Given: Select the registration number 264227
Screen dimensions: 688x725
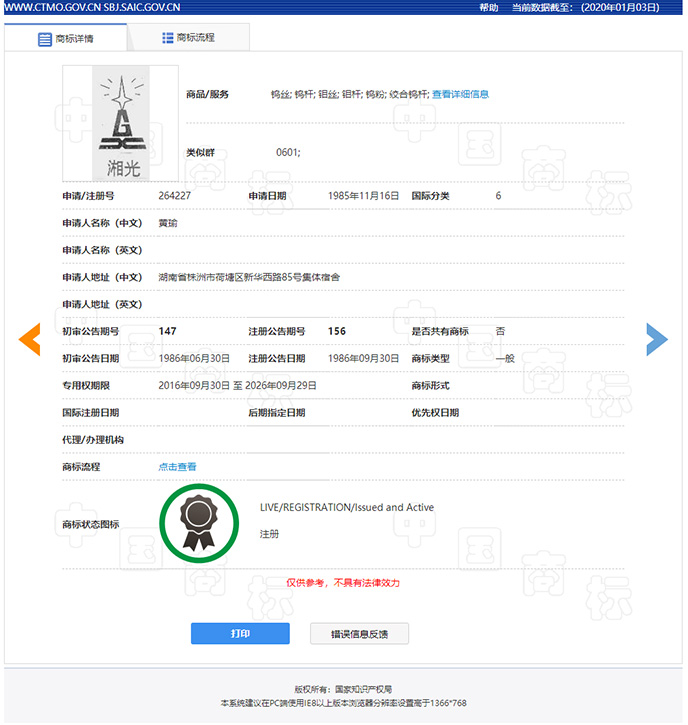Looking at the screenshot, I should click(174, 196).
